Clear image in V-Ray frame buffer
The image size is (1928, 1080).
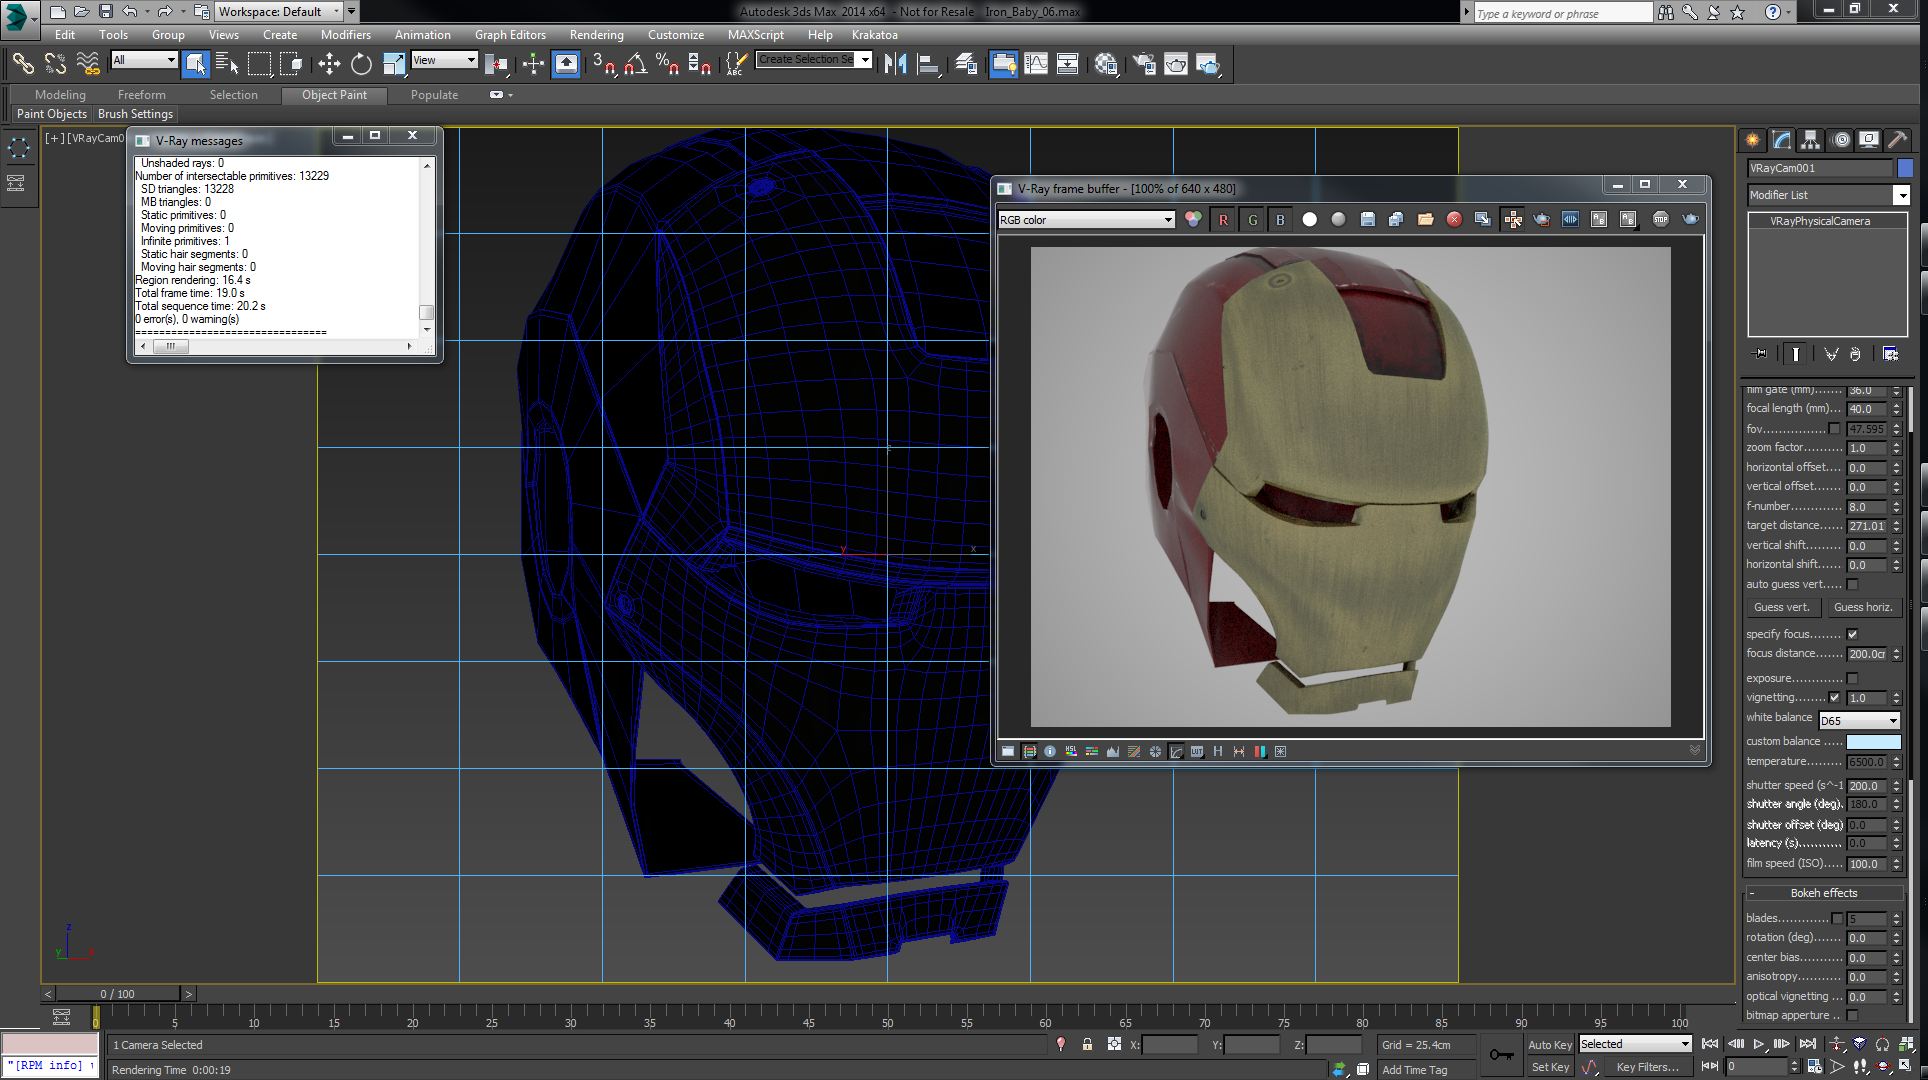click(1454, 220)
